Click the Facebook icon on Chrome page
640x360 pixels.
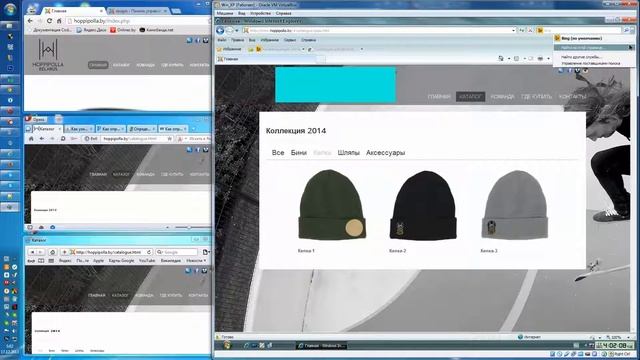point(198,40)
